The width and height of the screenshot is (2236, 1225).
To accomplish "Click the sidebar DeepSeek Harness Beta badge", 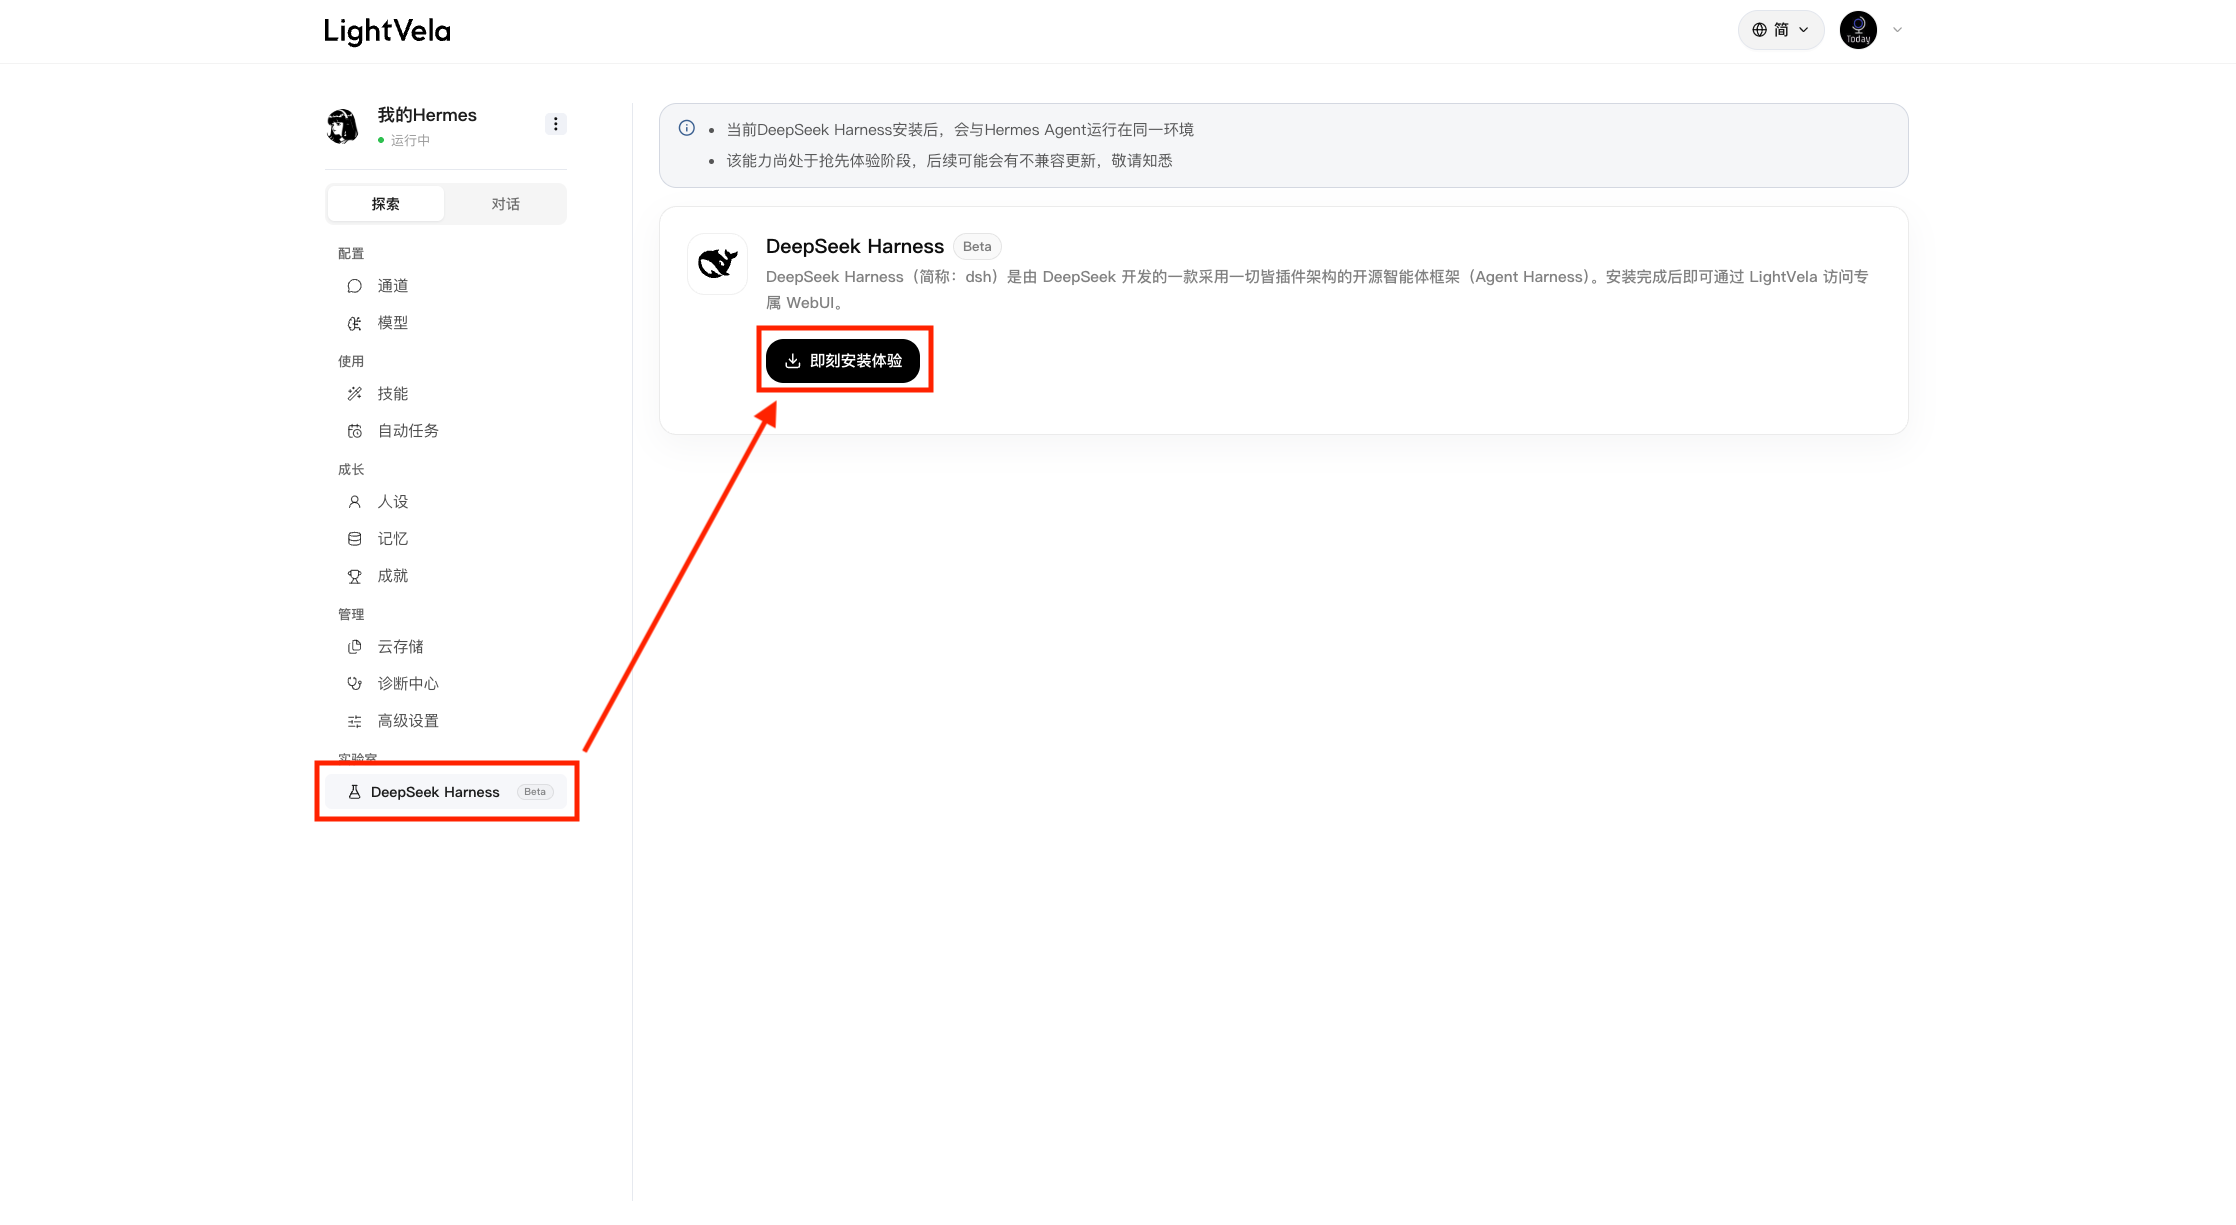I will (535, 792).
